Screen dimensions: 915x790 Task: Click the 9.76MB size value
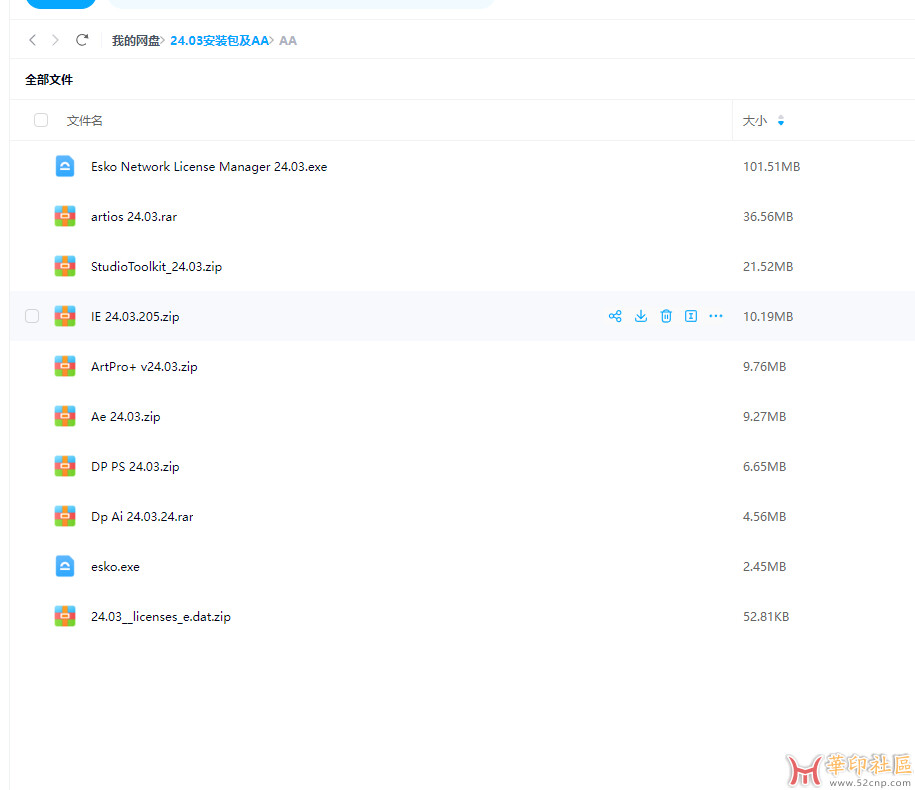764,366
